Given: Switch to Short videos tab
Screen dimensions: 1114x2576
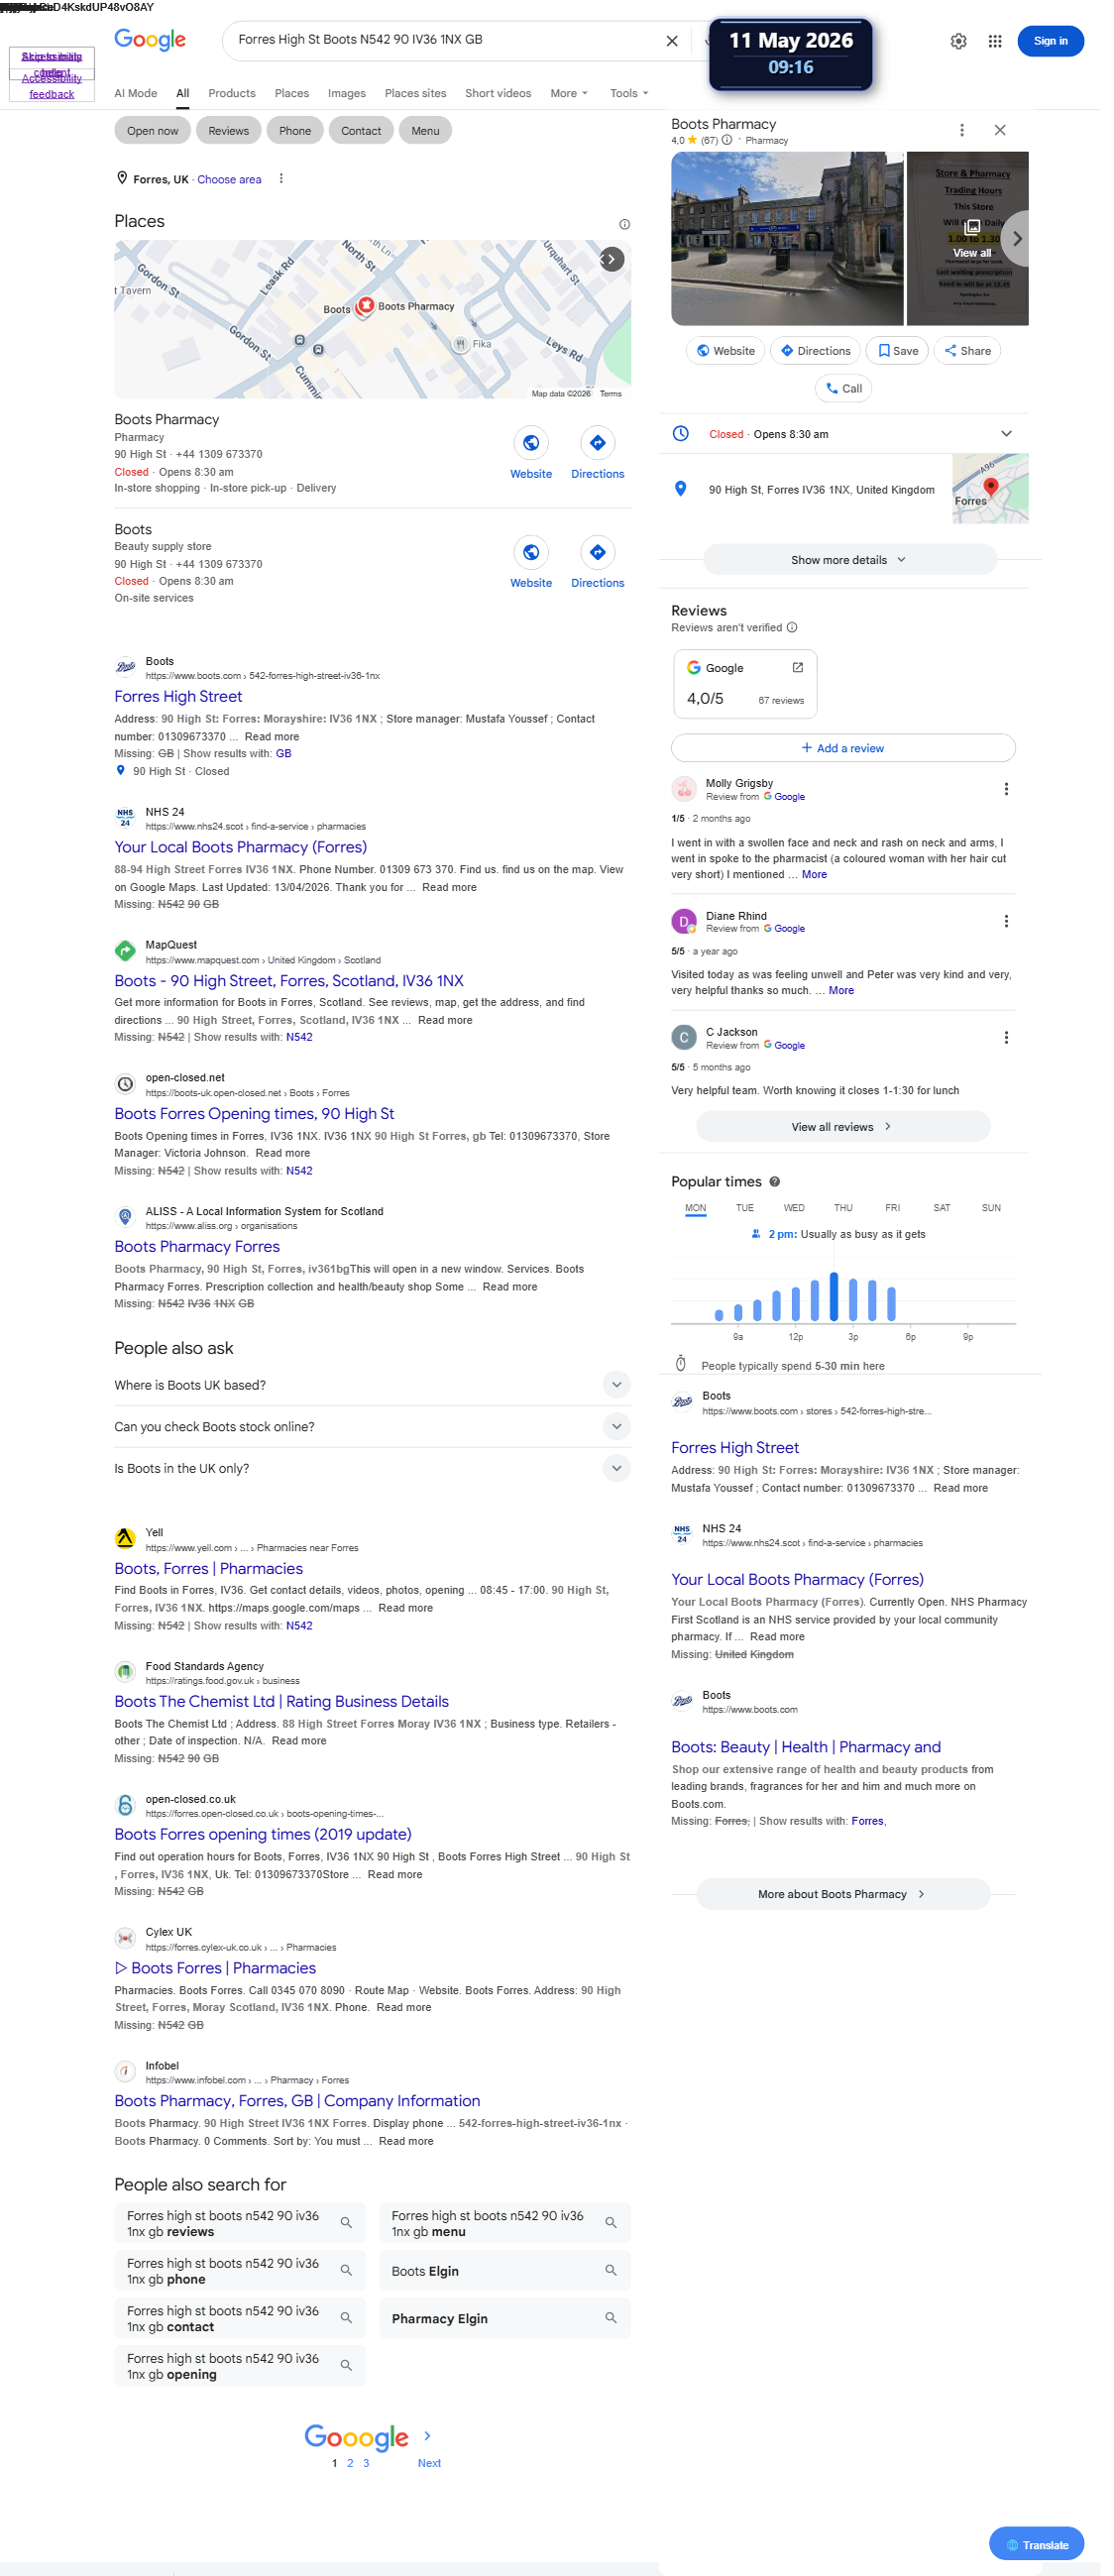Looking at the screenshot, I should coord(503,94).
